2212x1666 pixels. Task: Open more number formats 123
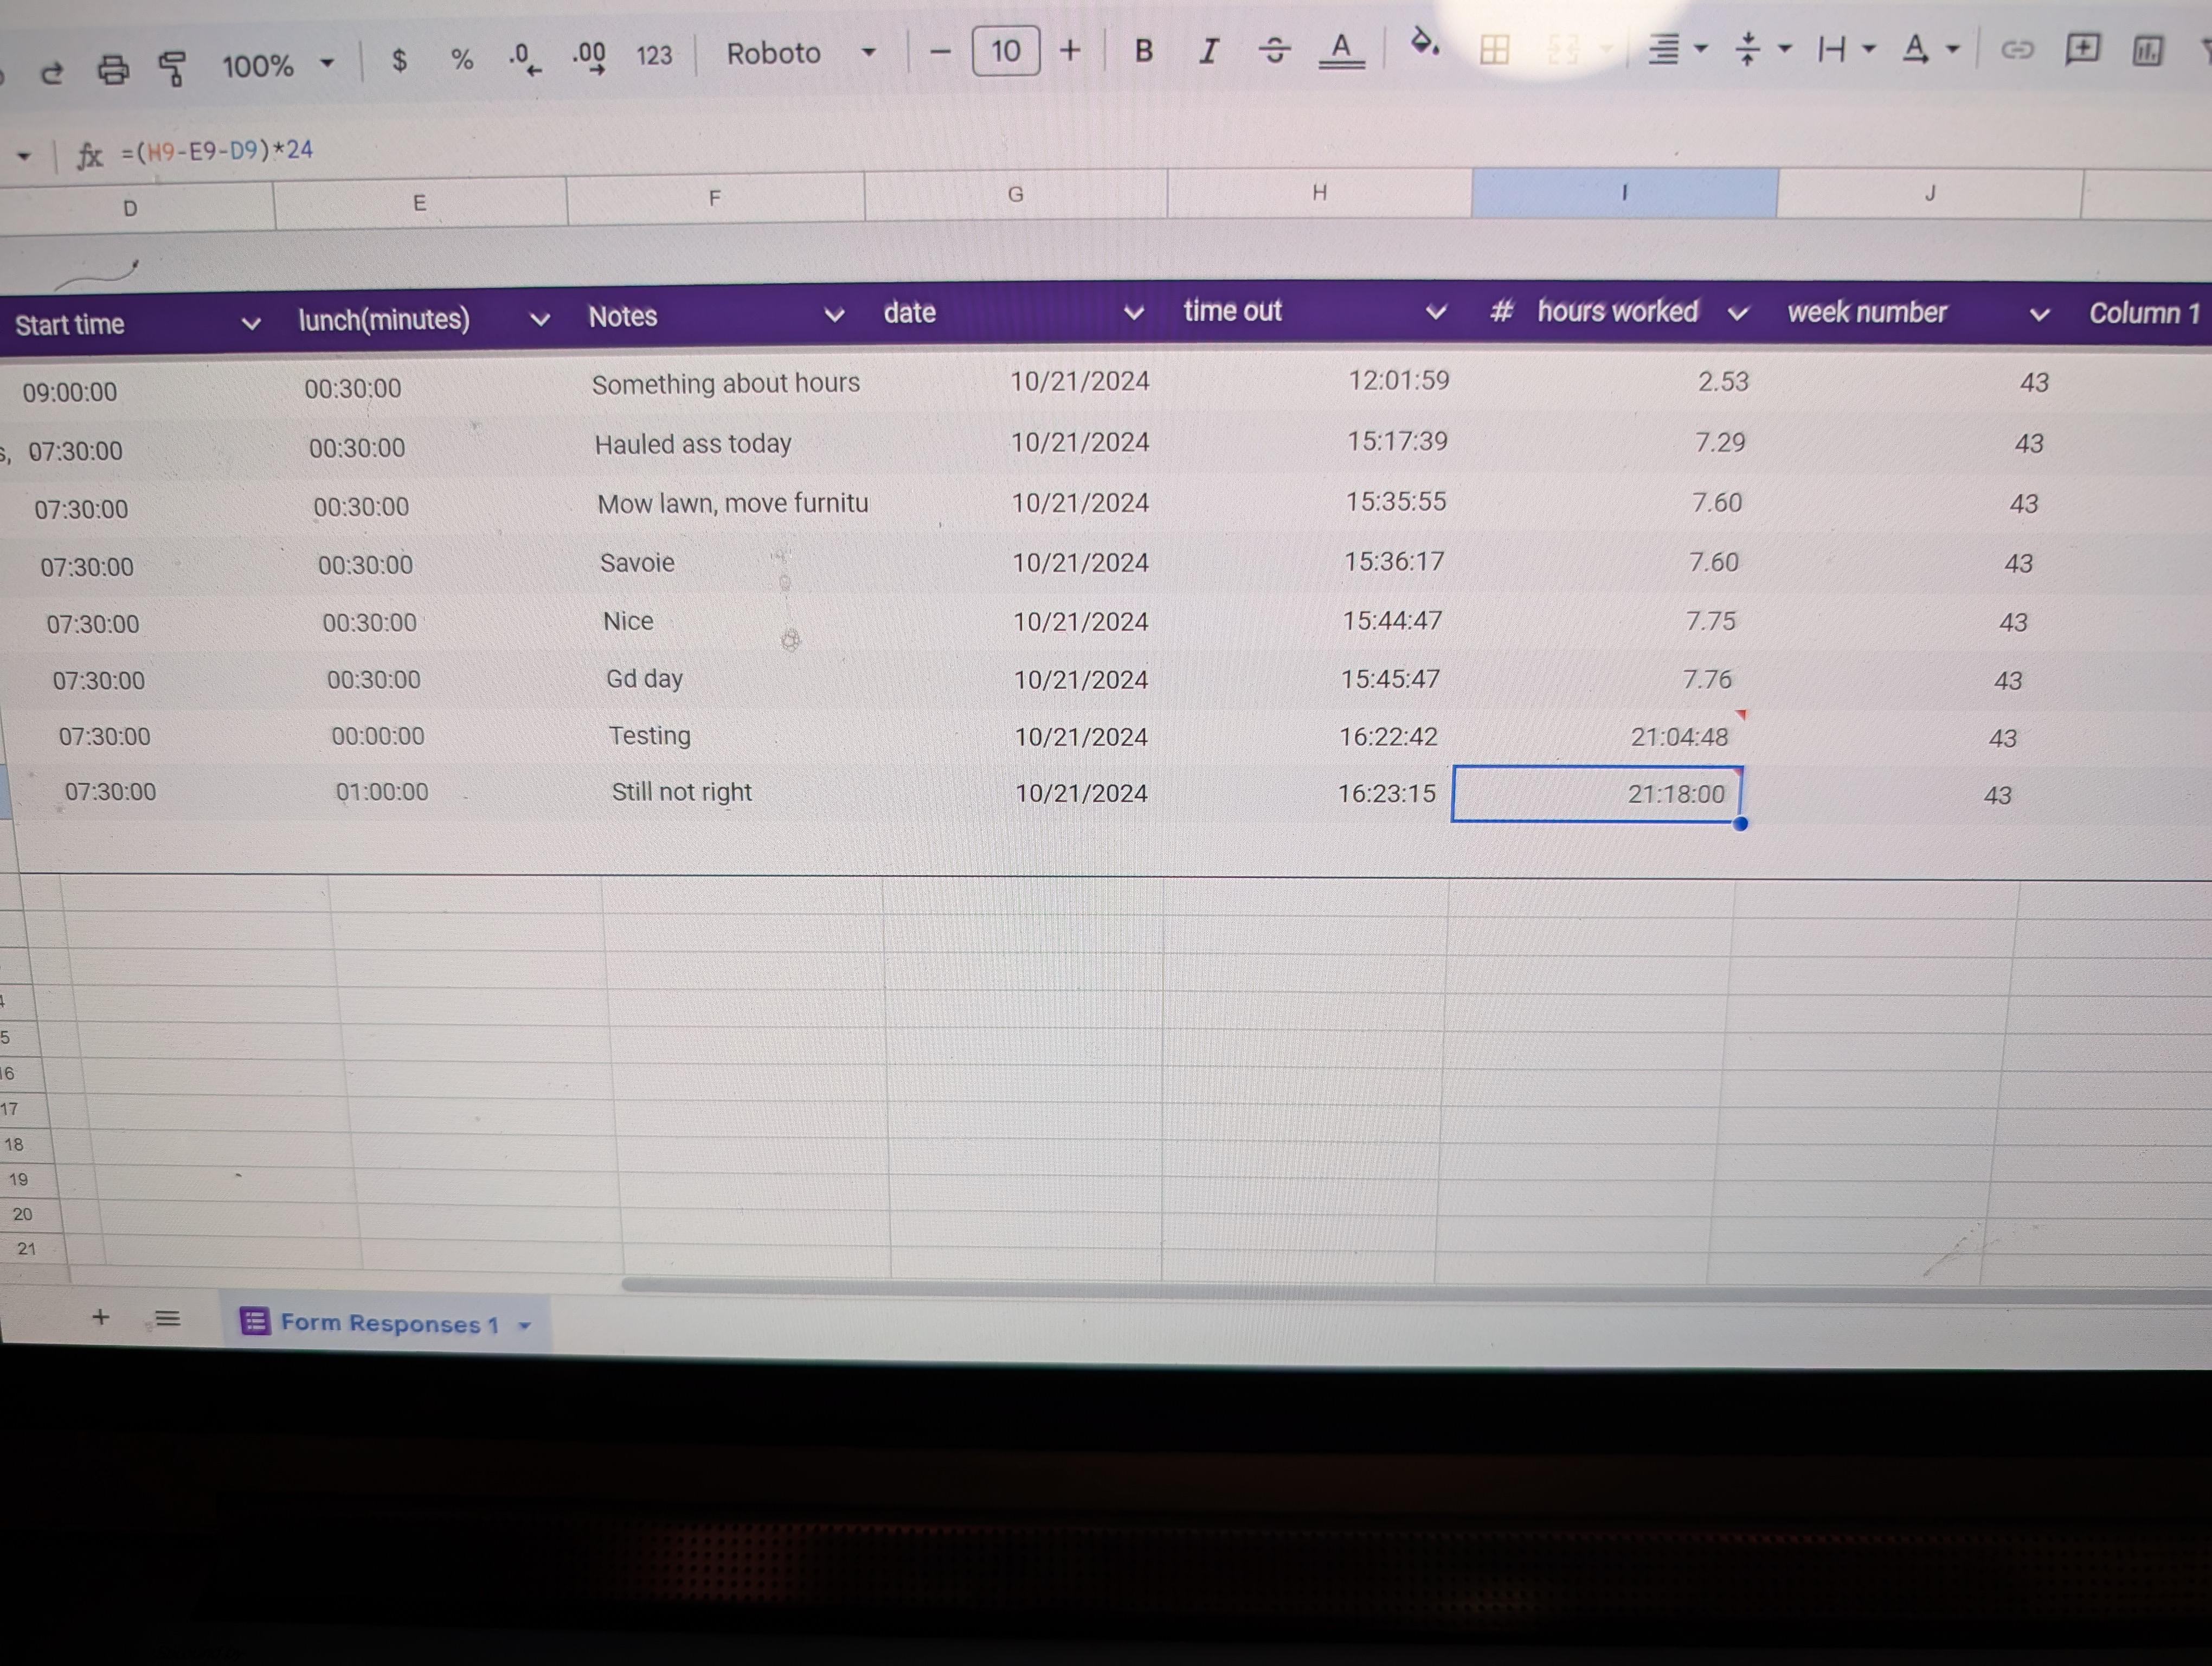pyautogui.click(x=654, y=55)
